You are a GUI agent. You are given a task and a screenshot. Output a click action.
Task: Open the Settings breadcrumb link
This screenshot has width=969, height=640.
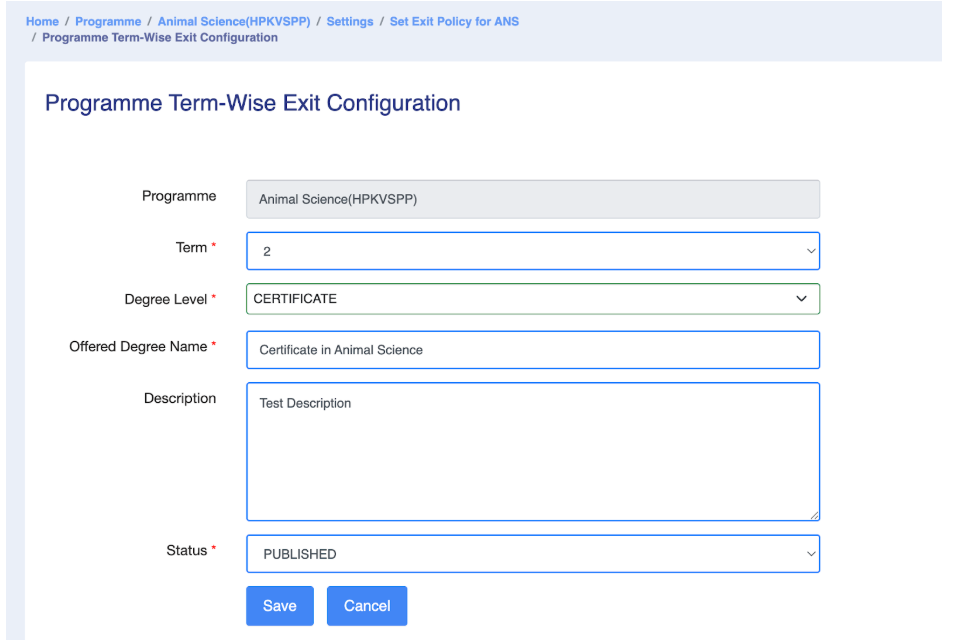pos(349,21)
